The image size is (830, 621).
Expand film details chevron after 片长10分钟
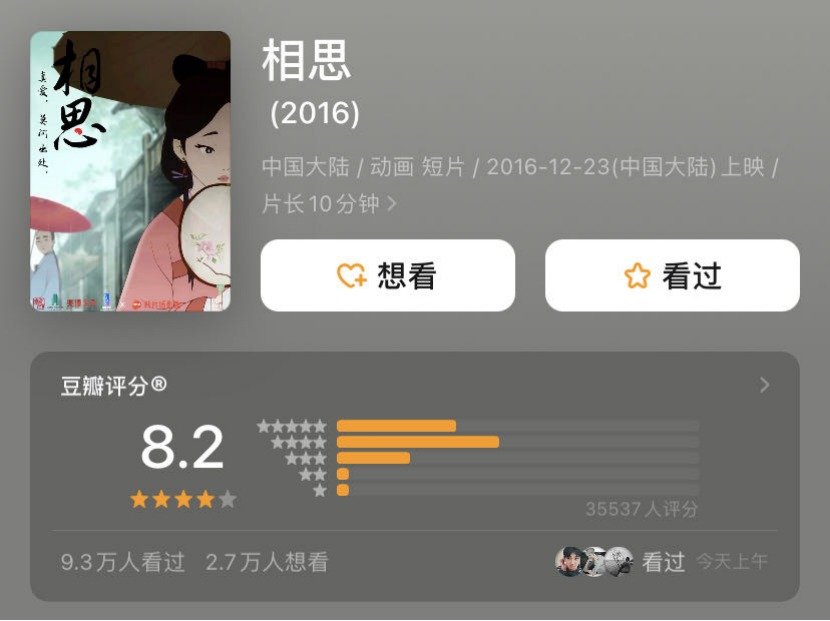(392, 204)
